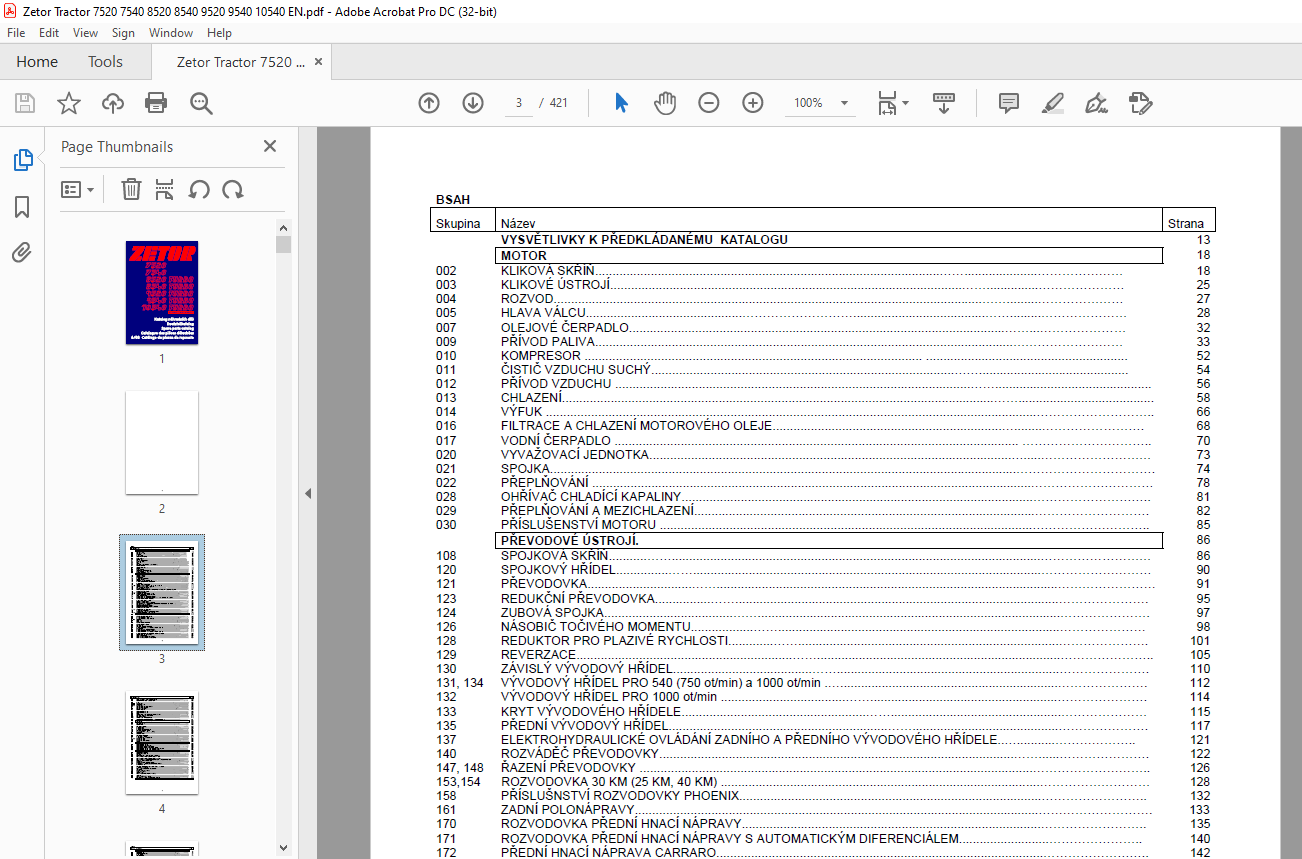Go to next page with the down arrow
The image size is (1302, 859).
point(473,103)
